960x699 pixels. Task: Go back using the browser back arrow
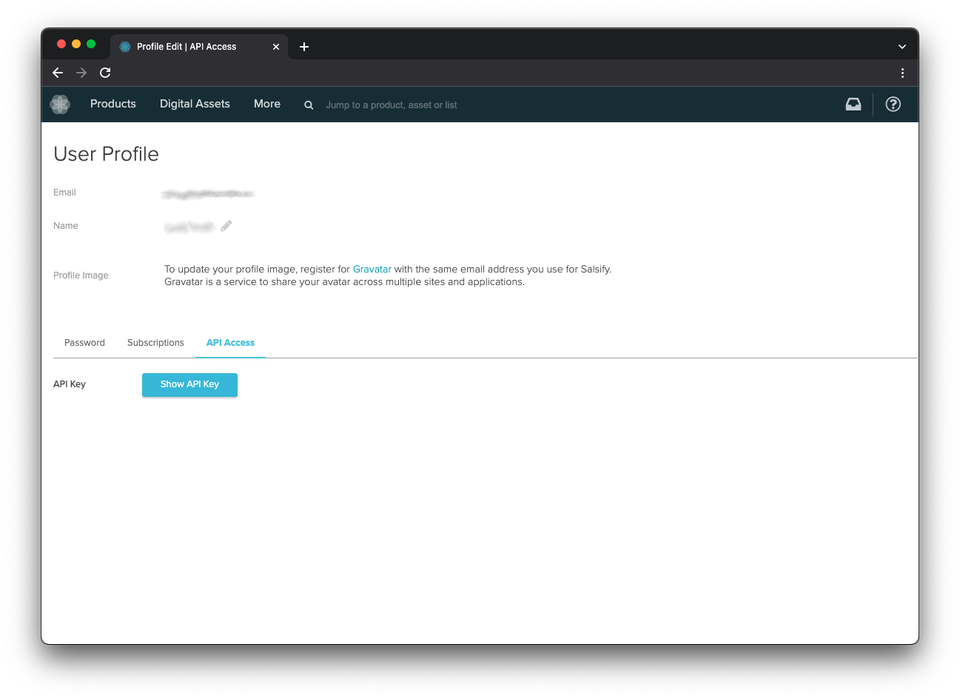(58, 73)
